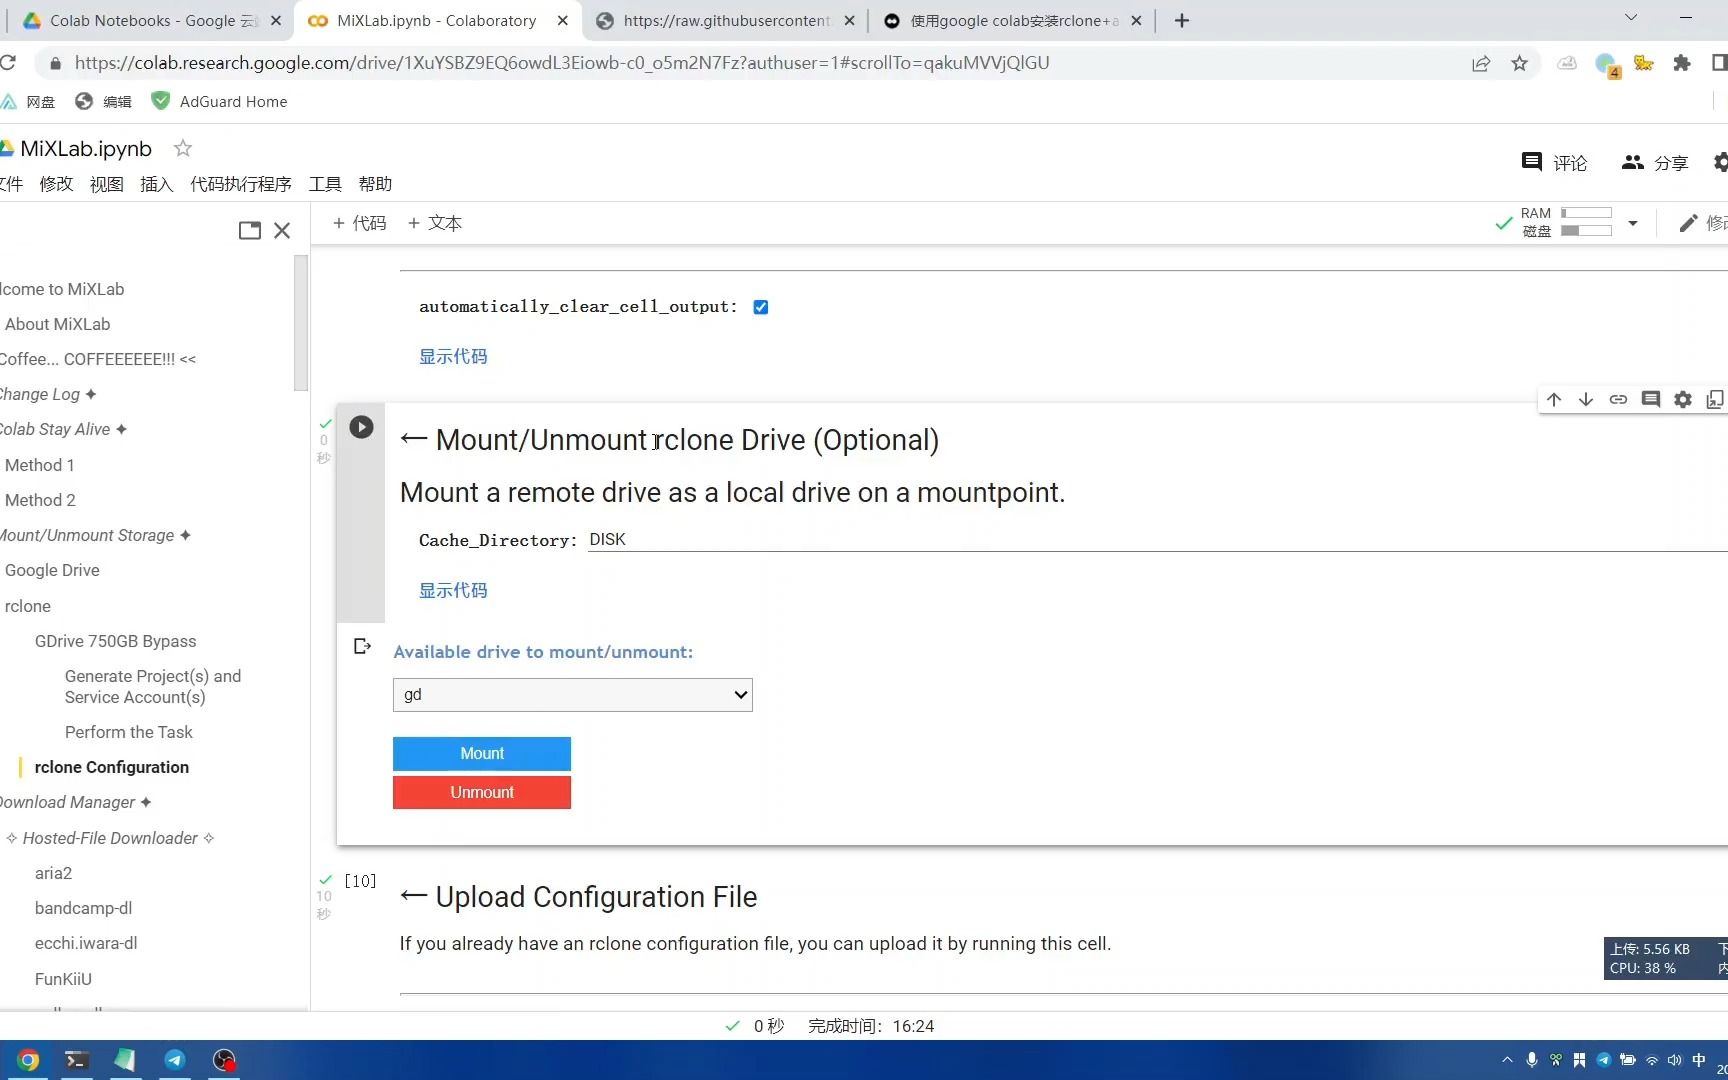The width and height of the screenshot is (1728, 1080).
Task: Go to About MiXLab in contents
Action: [x=57, y=324]
